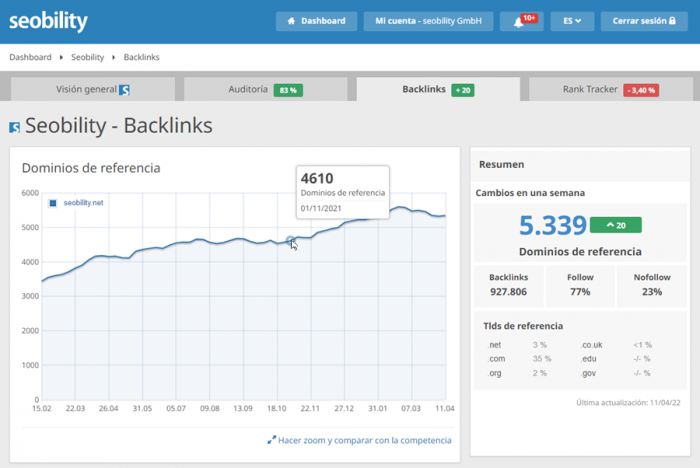Viewport: 700px width, 468px height.
Task: Click the 6000 y-axis label
Action: tap(30, 193)
